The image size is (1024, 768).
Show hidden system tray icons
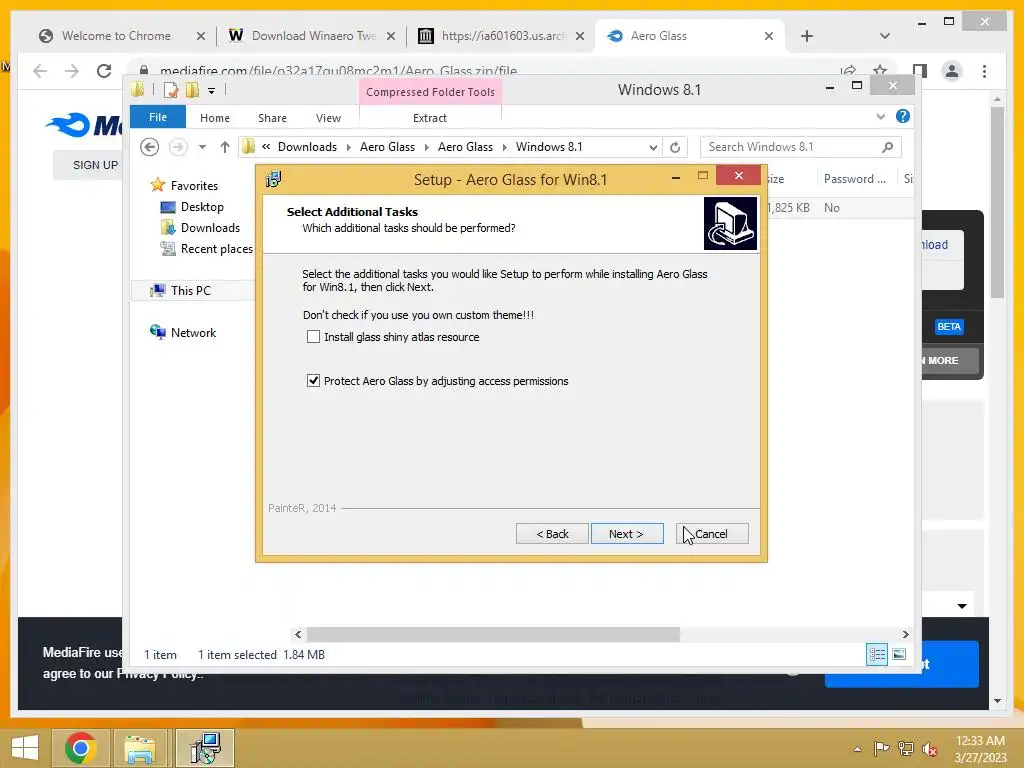tap(857, 749)
